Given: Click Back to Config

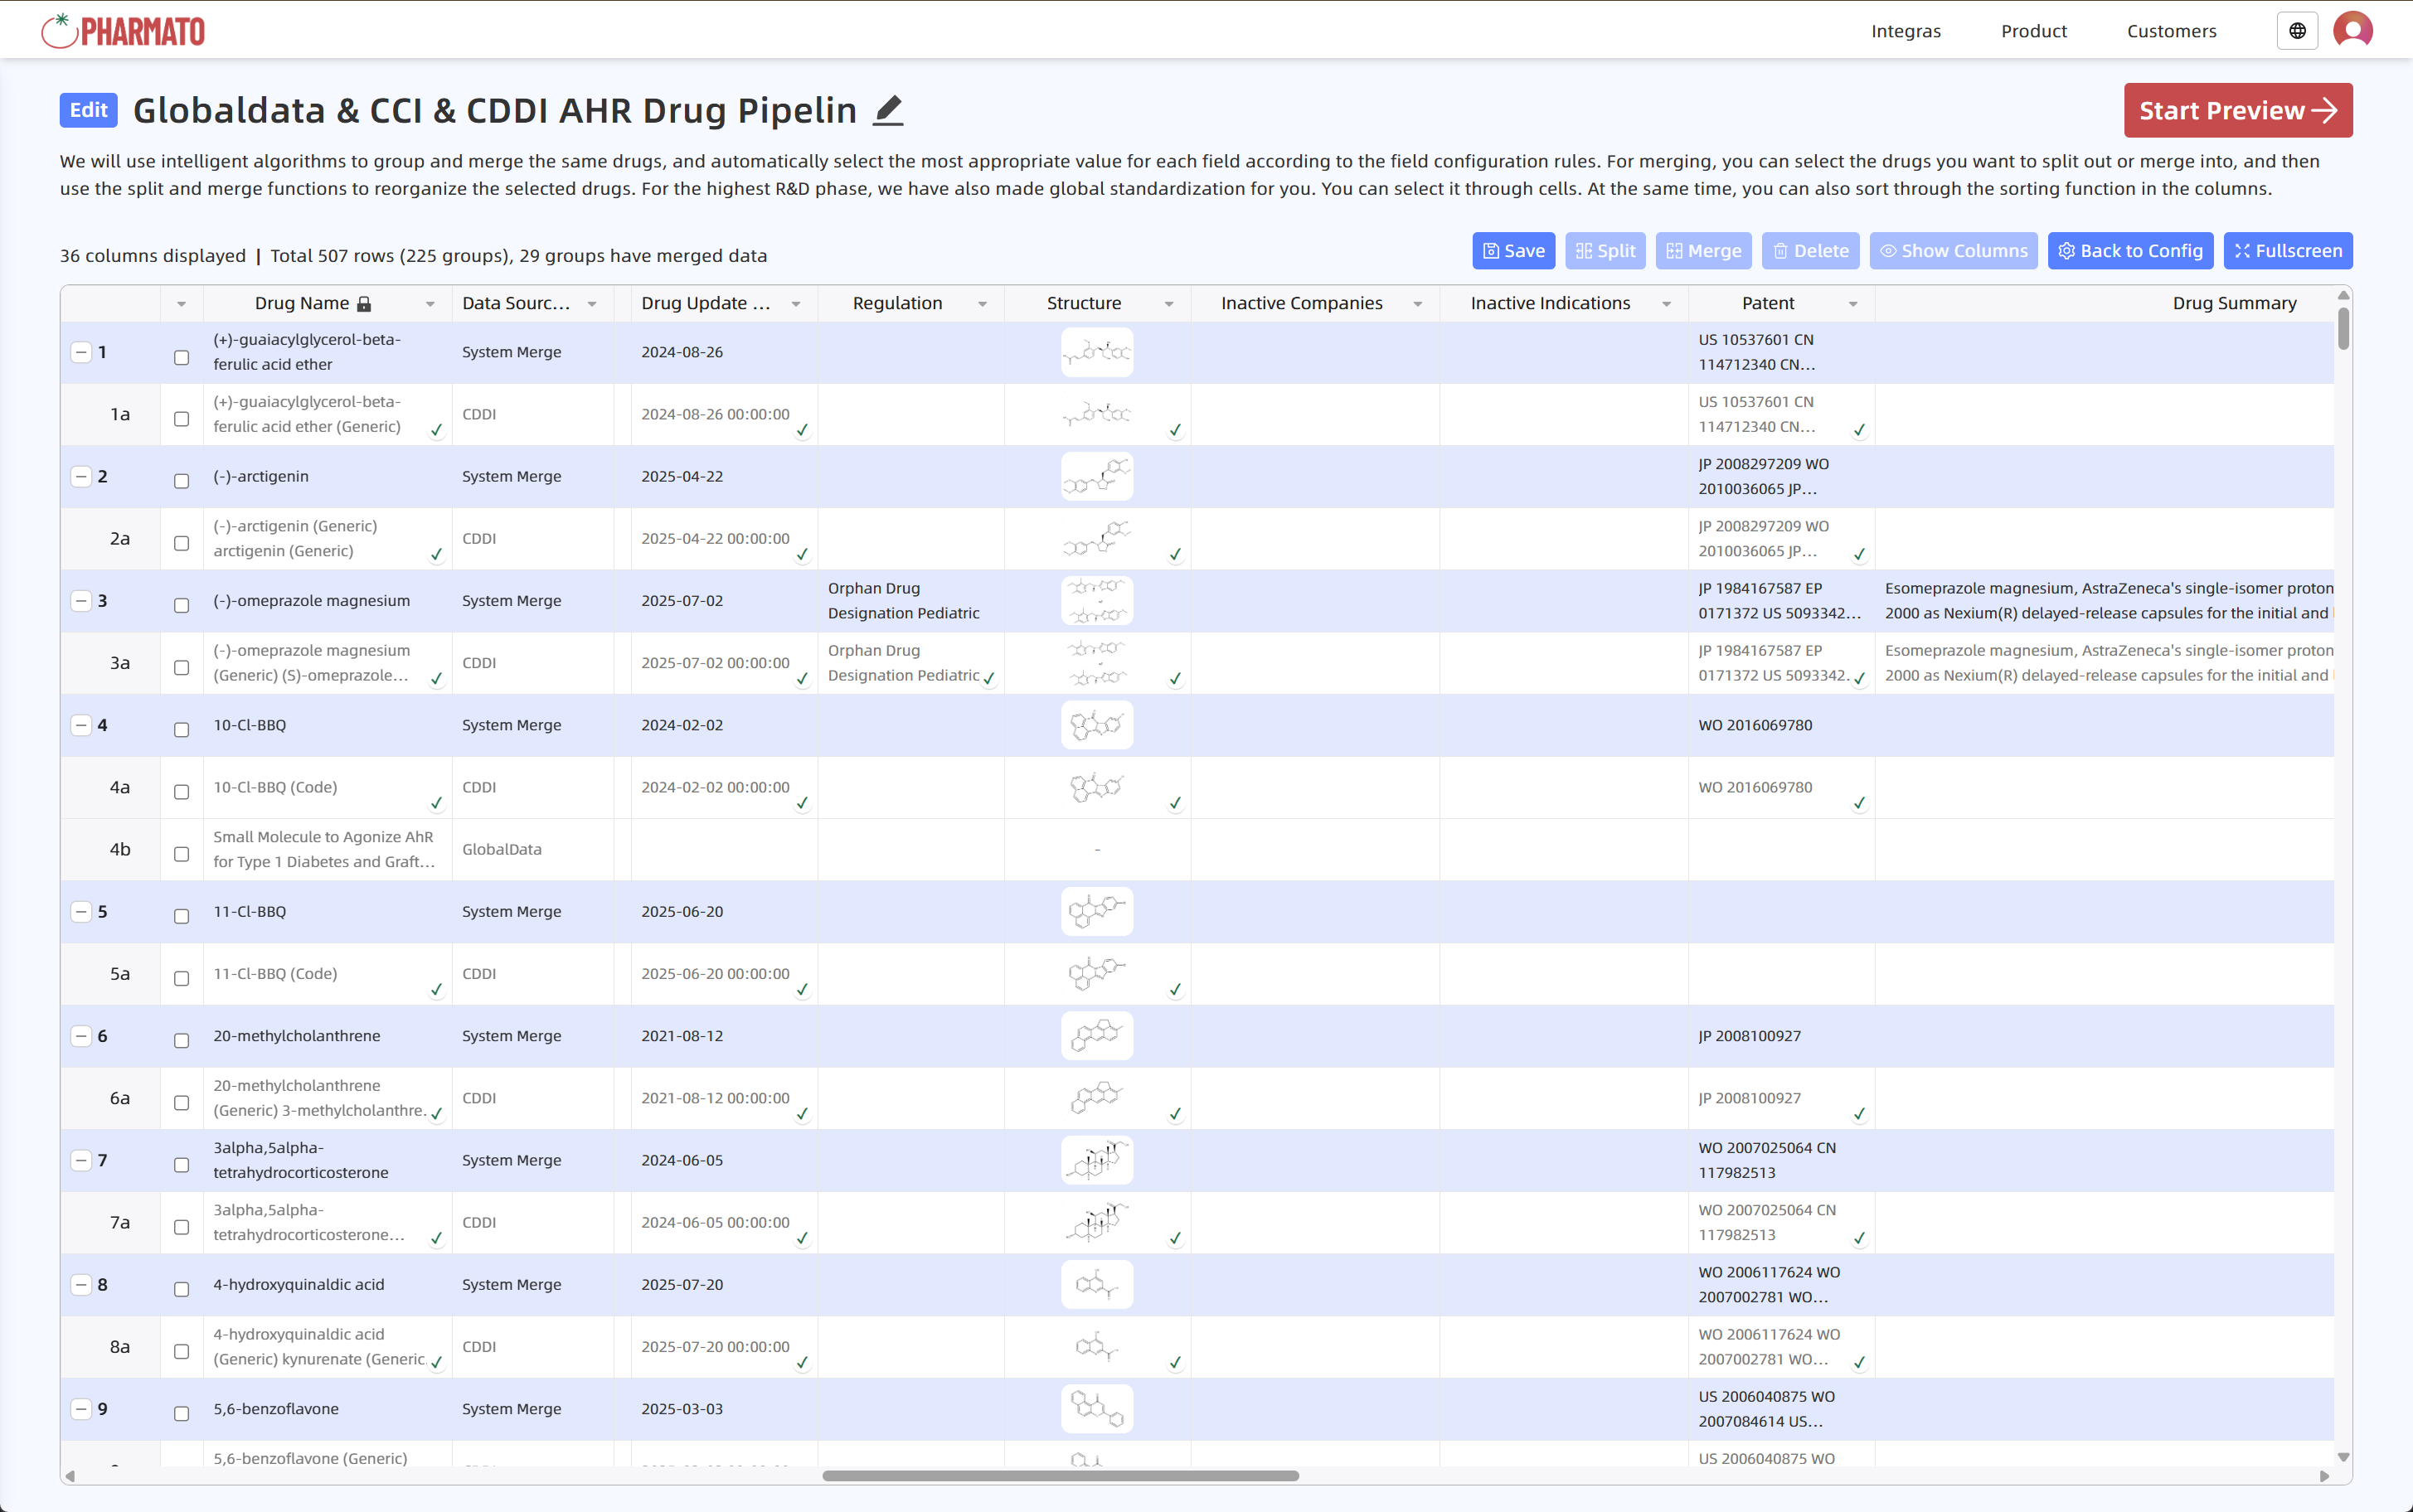Looking at the screenshot, I should tap(2130, 251).
